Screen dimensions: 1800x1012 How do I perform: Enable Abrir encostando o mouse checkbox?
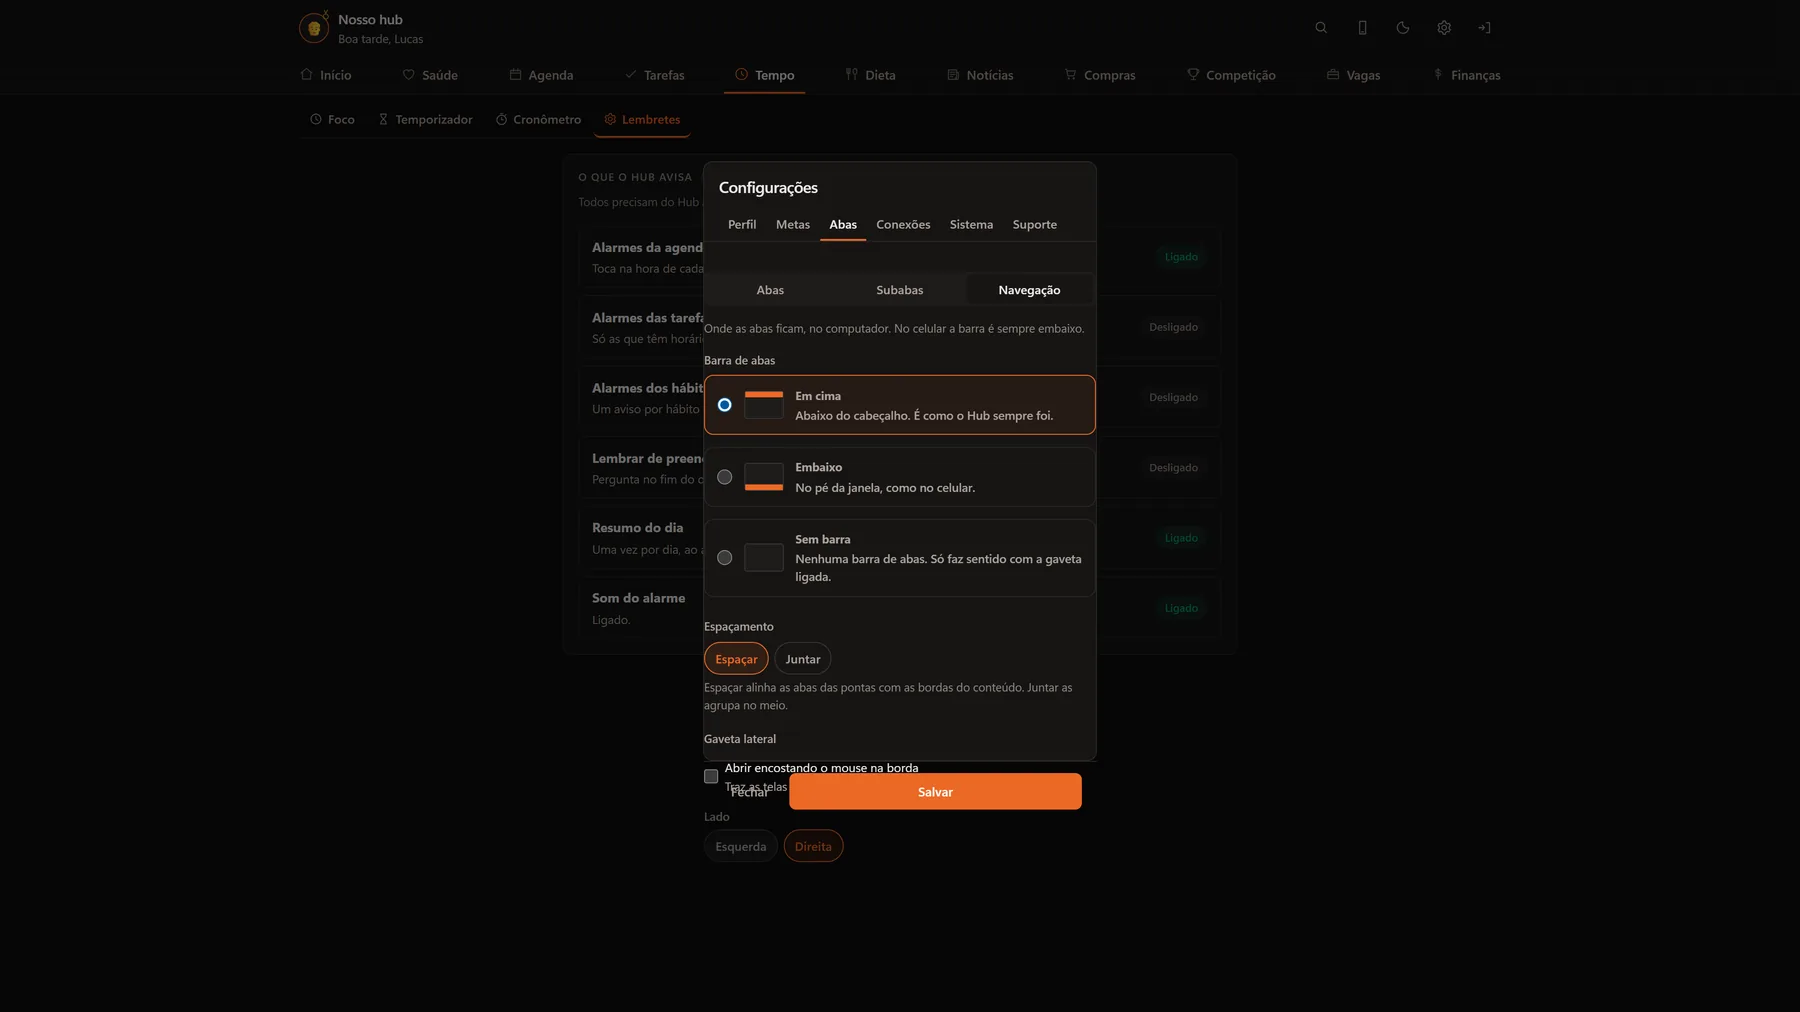coord(711,776)
